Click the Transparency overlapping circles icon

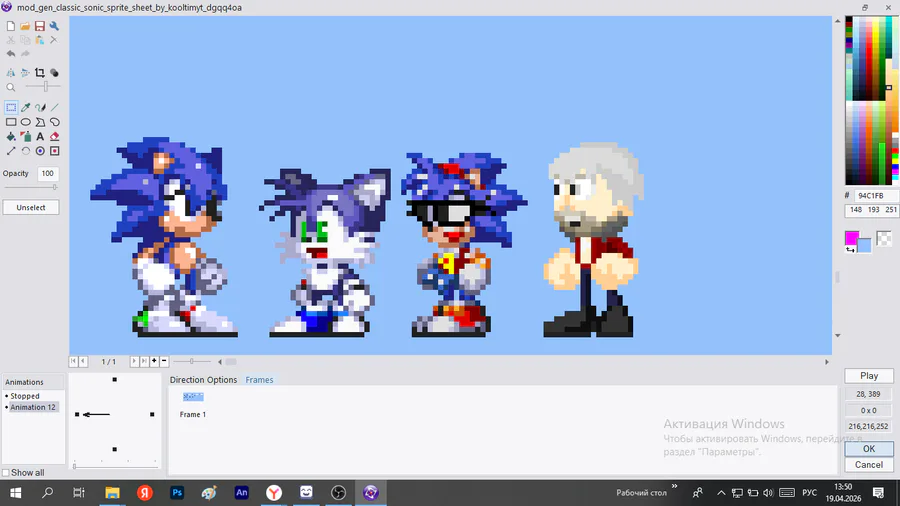click(x=54, y=73)
